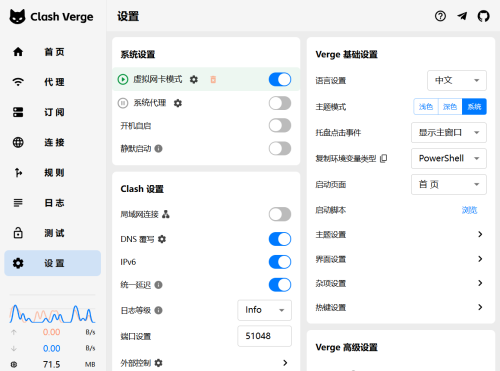The image size is (500, 371).
Task: Expand the 主题设置 row
Action: tap(400, 234)
